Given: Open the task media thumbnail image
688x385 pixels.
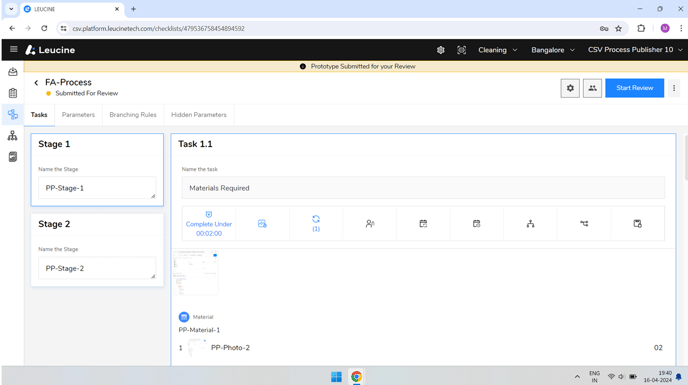Looking at the screenshot, I should (x=196, y=273).
